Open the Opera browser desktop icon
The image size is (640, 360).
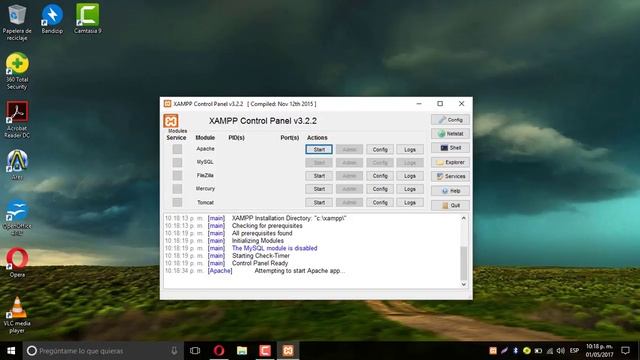tap(17, 262)
